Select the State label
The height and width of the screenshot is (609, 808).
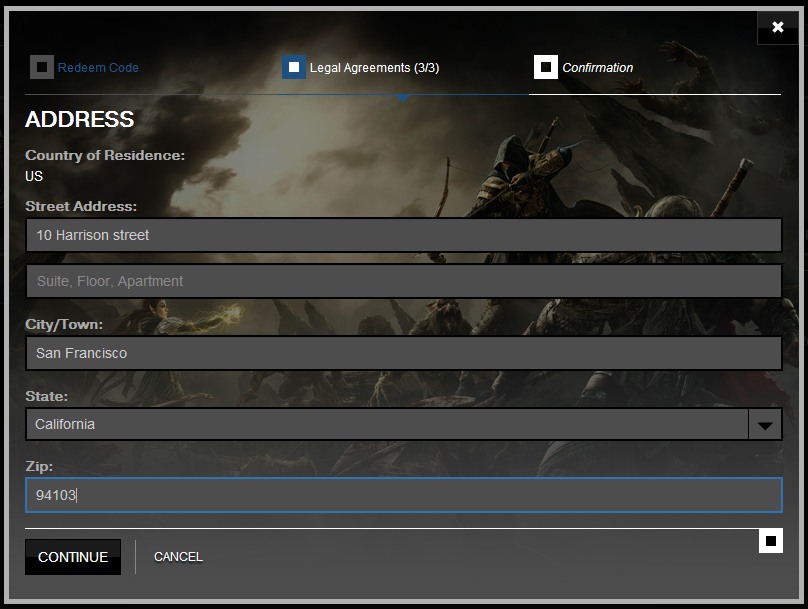46,396
